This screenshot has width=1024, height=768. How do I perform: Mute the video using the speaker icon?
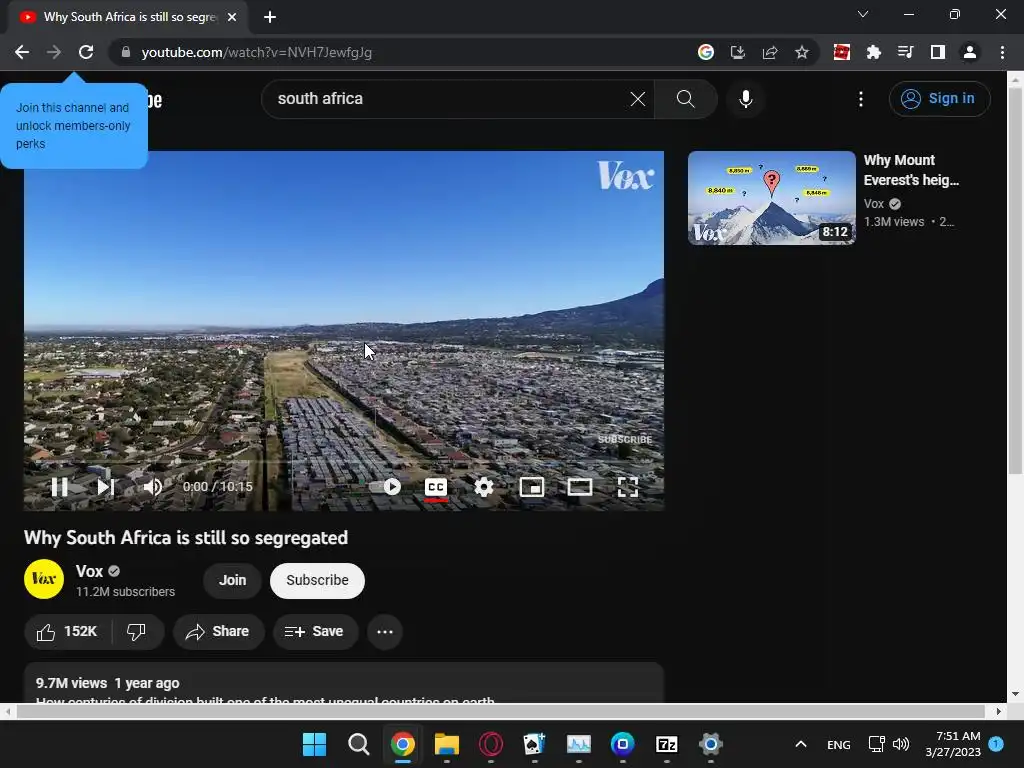153,487
